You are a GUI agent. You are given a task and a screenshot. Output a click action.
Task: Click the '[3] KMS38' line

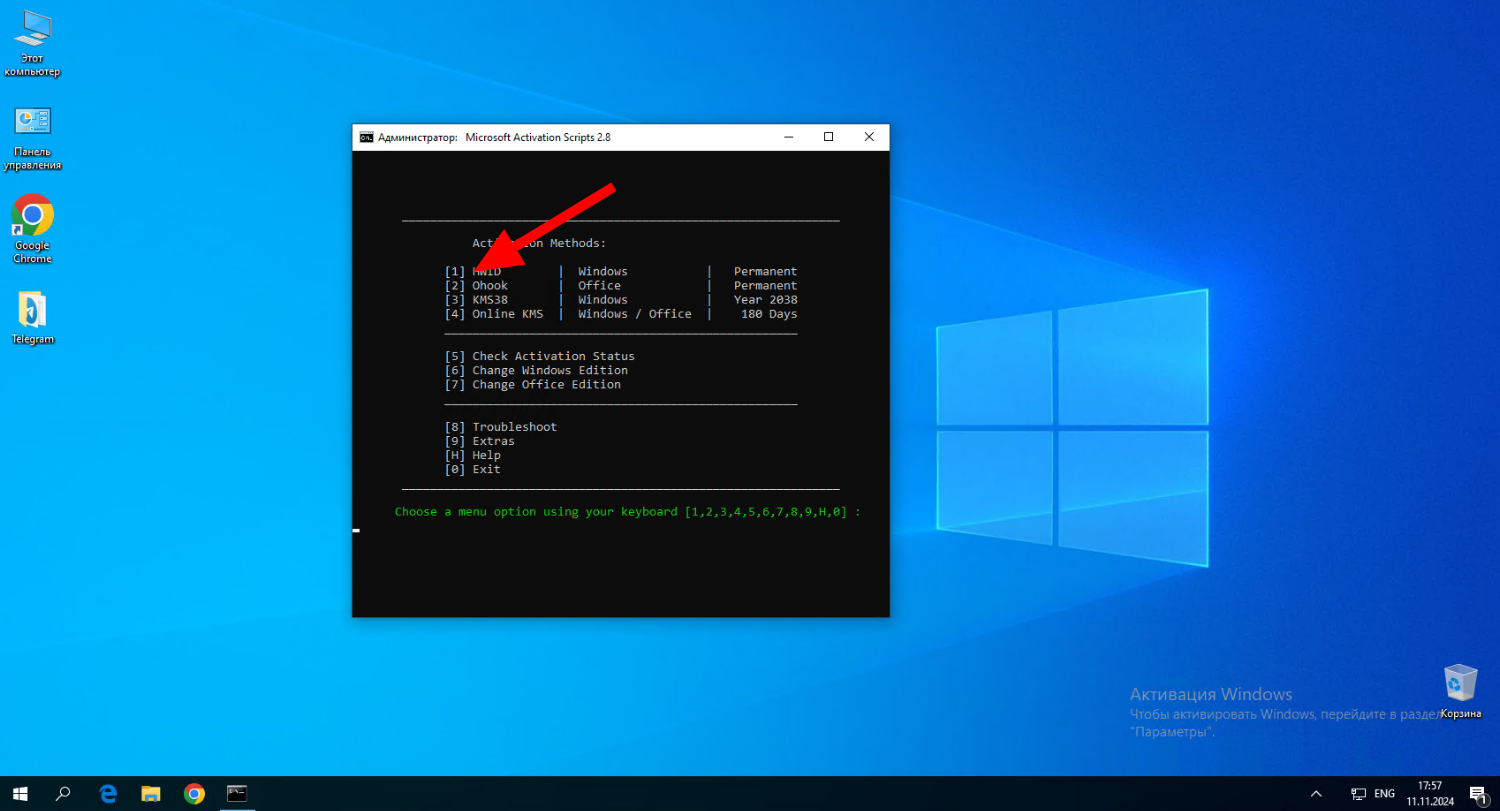(x=621, y=300)
